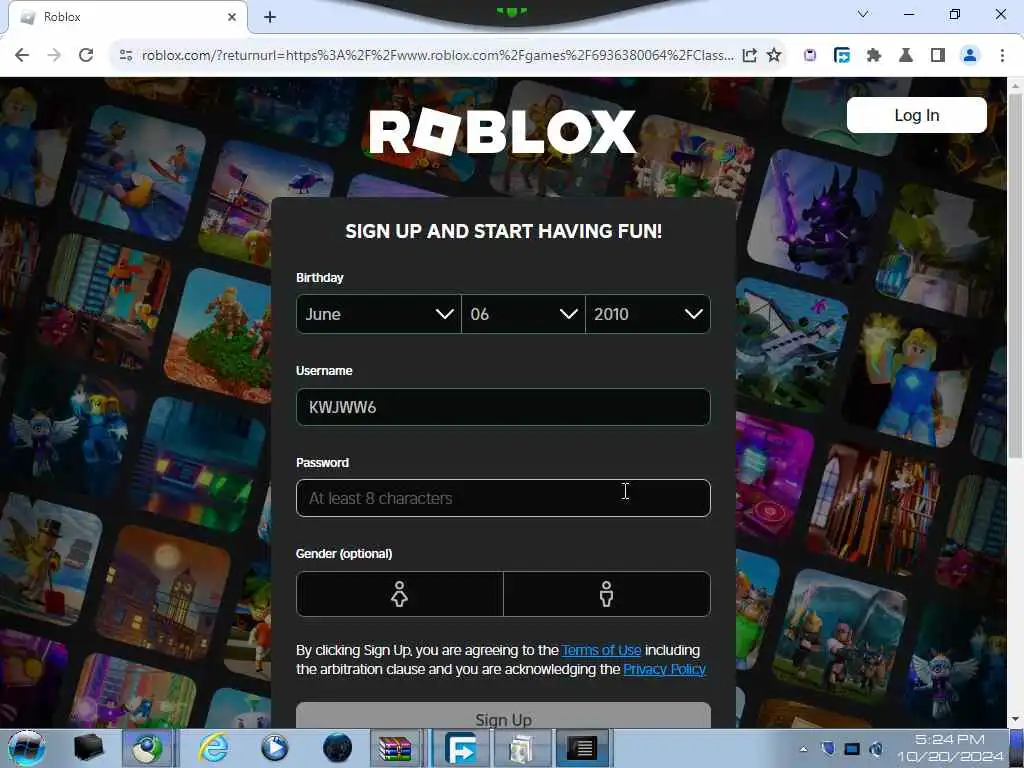
Task: Open the black box taskbar icon
Action: tap(89, 748)
